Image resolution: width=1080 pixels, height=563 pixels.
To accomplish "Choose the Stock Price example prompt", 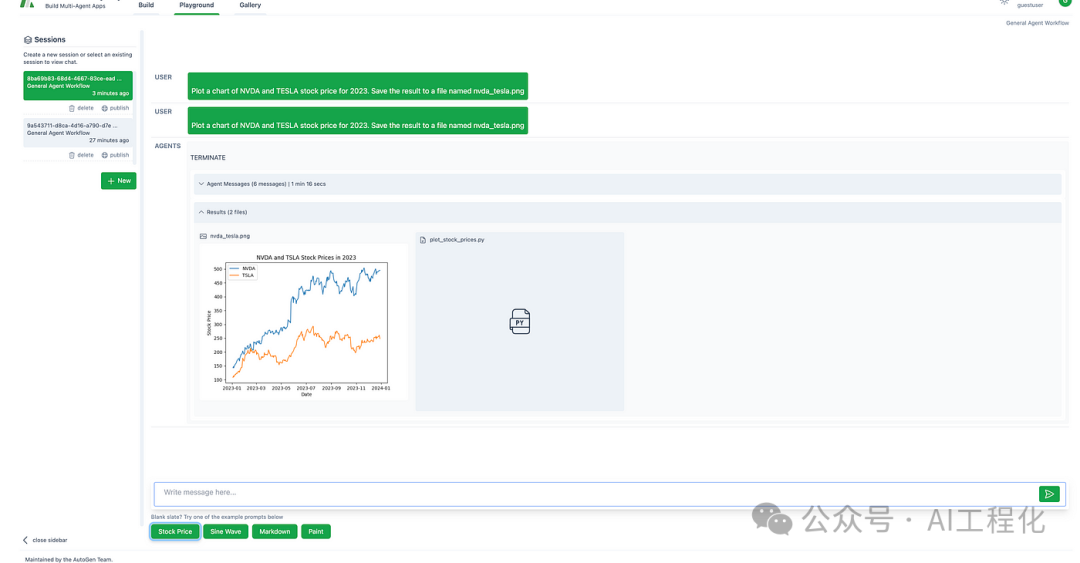I will [x=175, y=531].
